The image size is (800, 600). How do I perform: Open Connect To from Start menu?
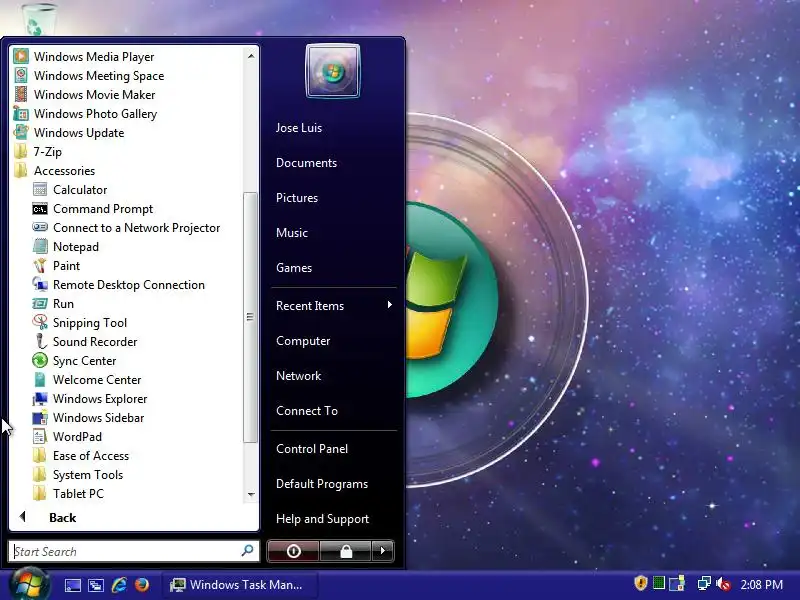click(x=307, y=411)
